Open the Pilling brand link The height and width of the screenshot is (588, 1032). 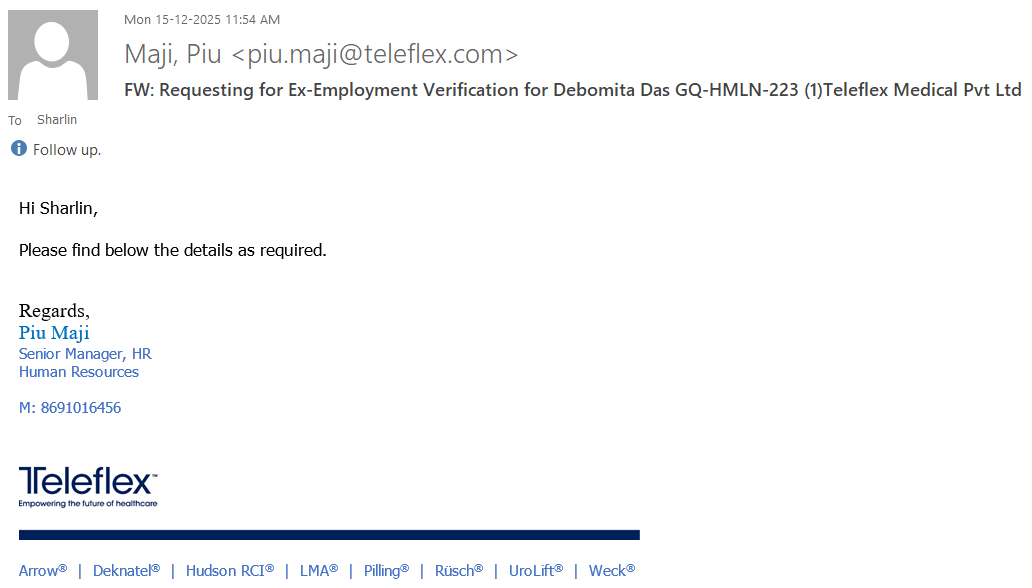click(386, 571)
